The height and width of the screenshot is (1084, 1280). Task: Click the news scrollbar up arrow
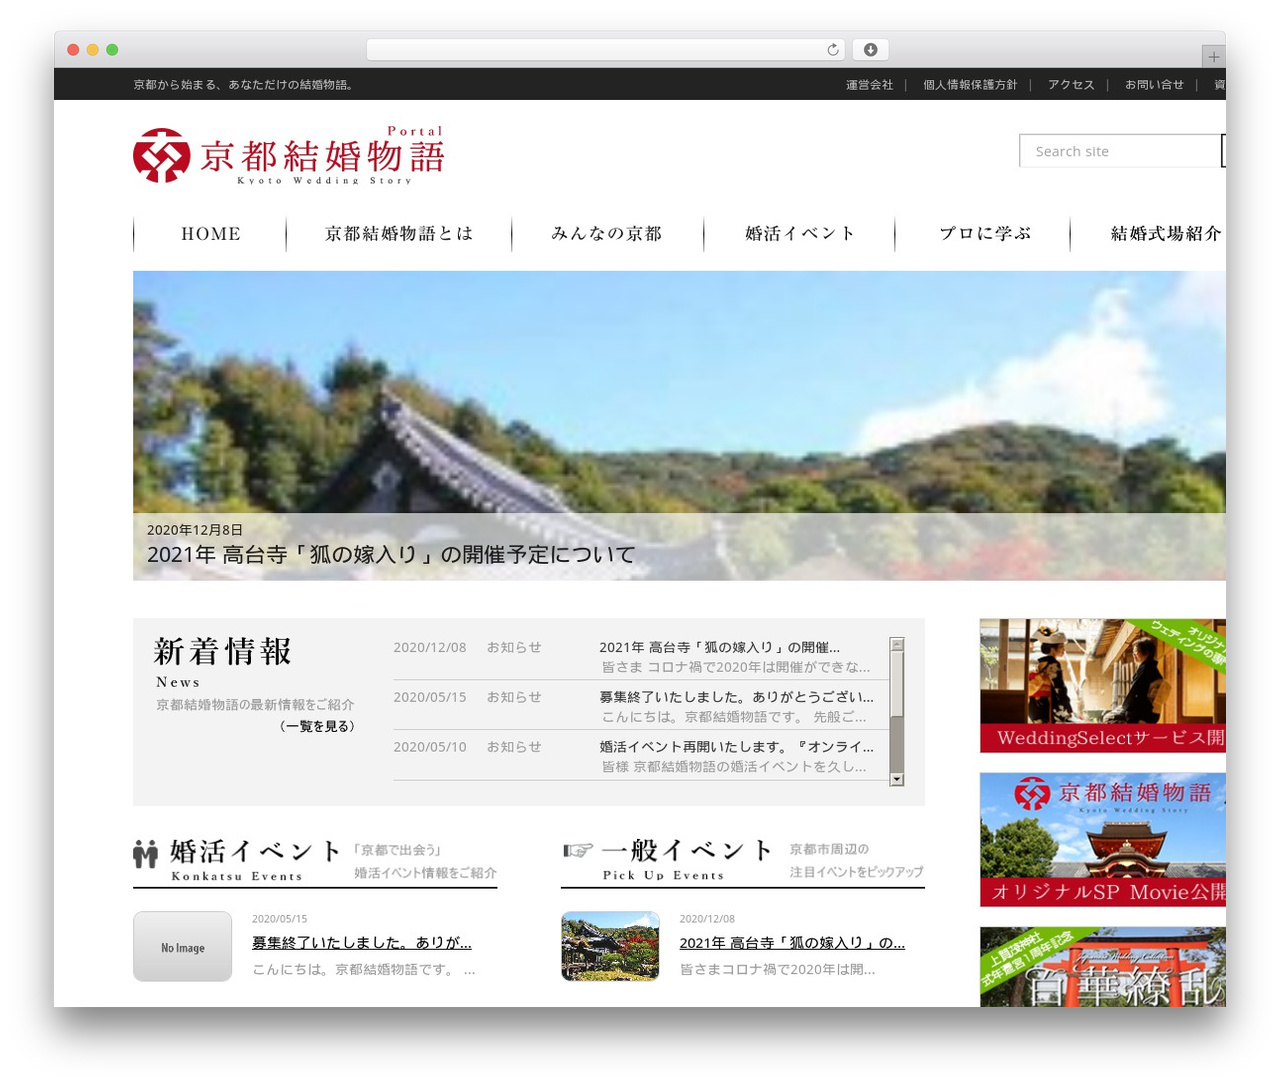897,645
